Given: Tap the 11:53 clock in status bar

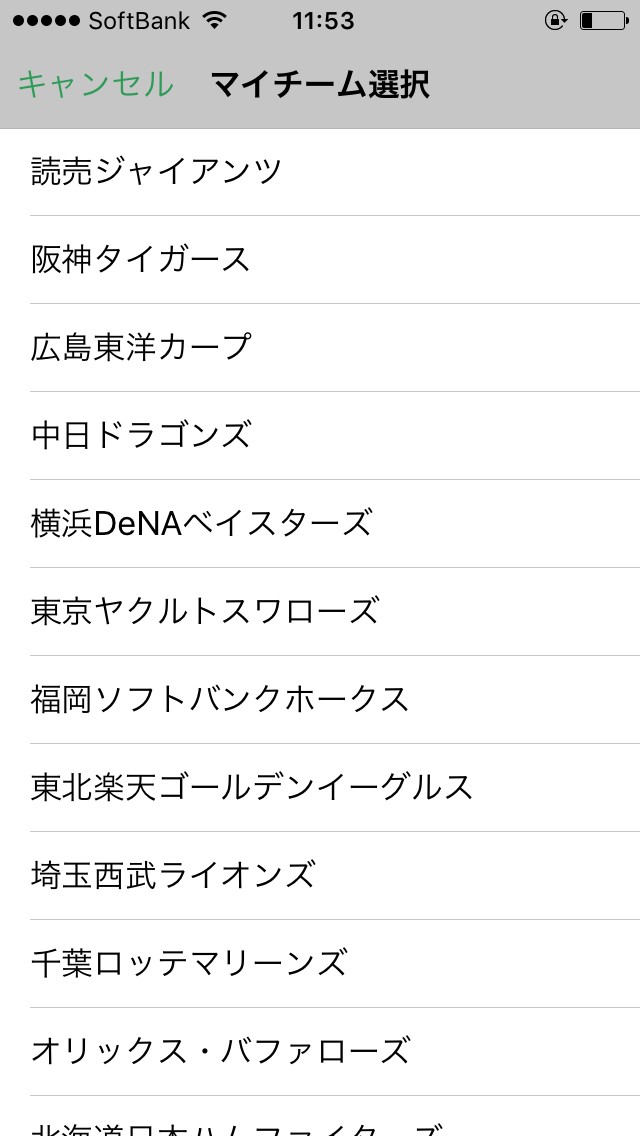Looking at the screenshot, I should (323, 20).
